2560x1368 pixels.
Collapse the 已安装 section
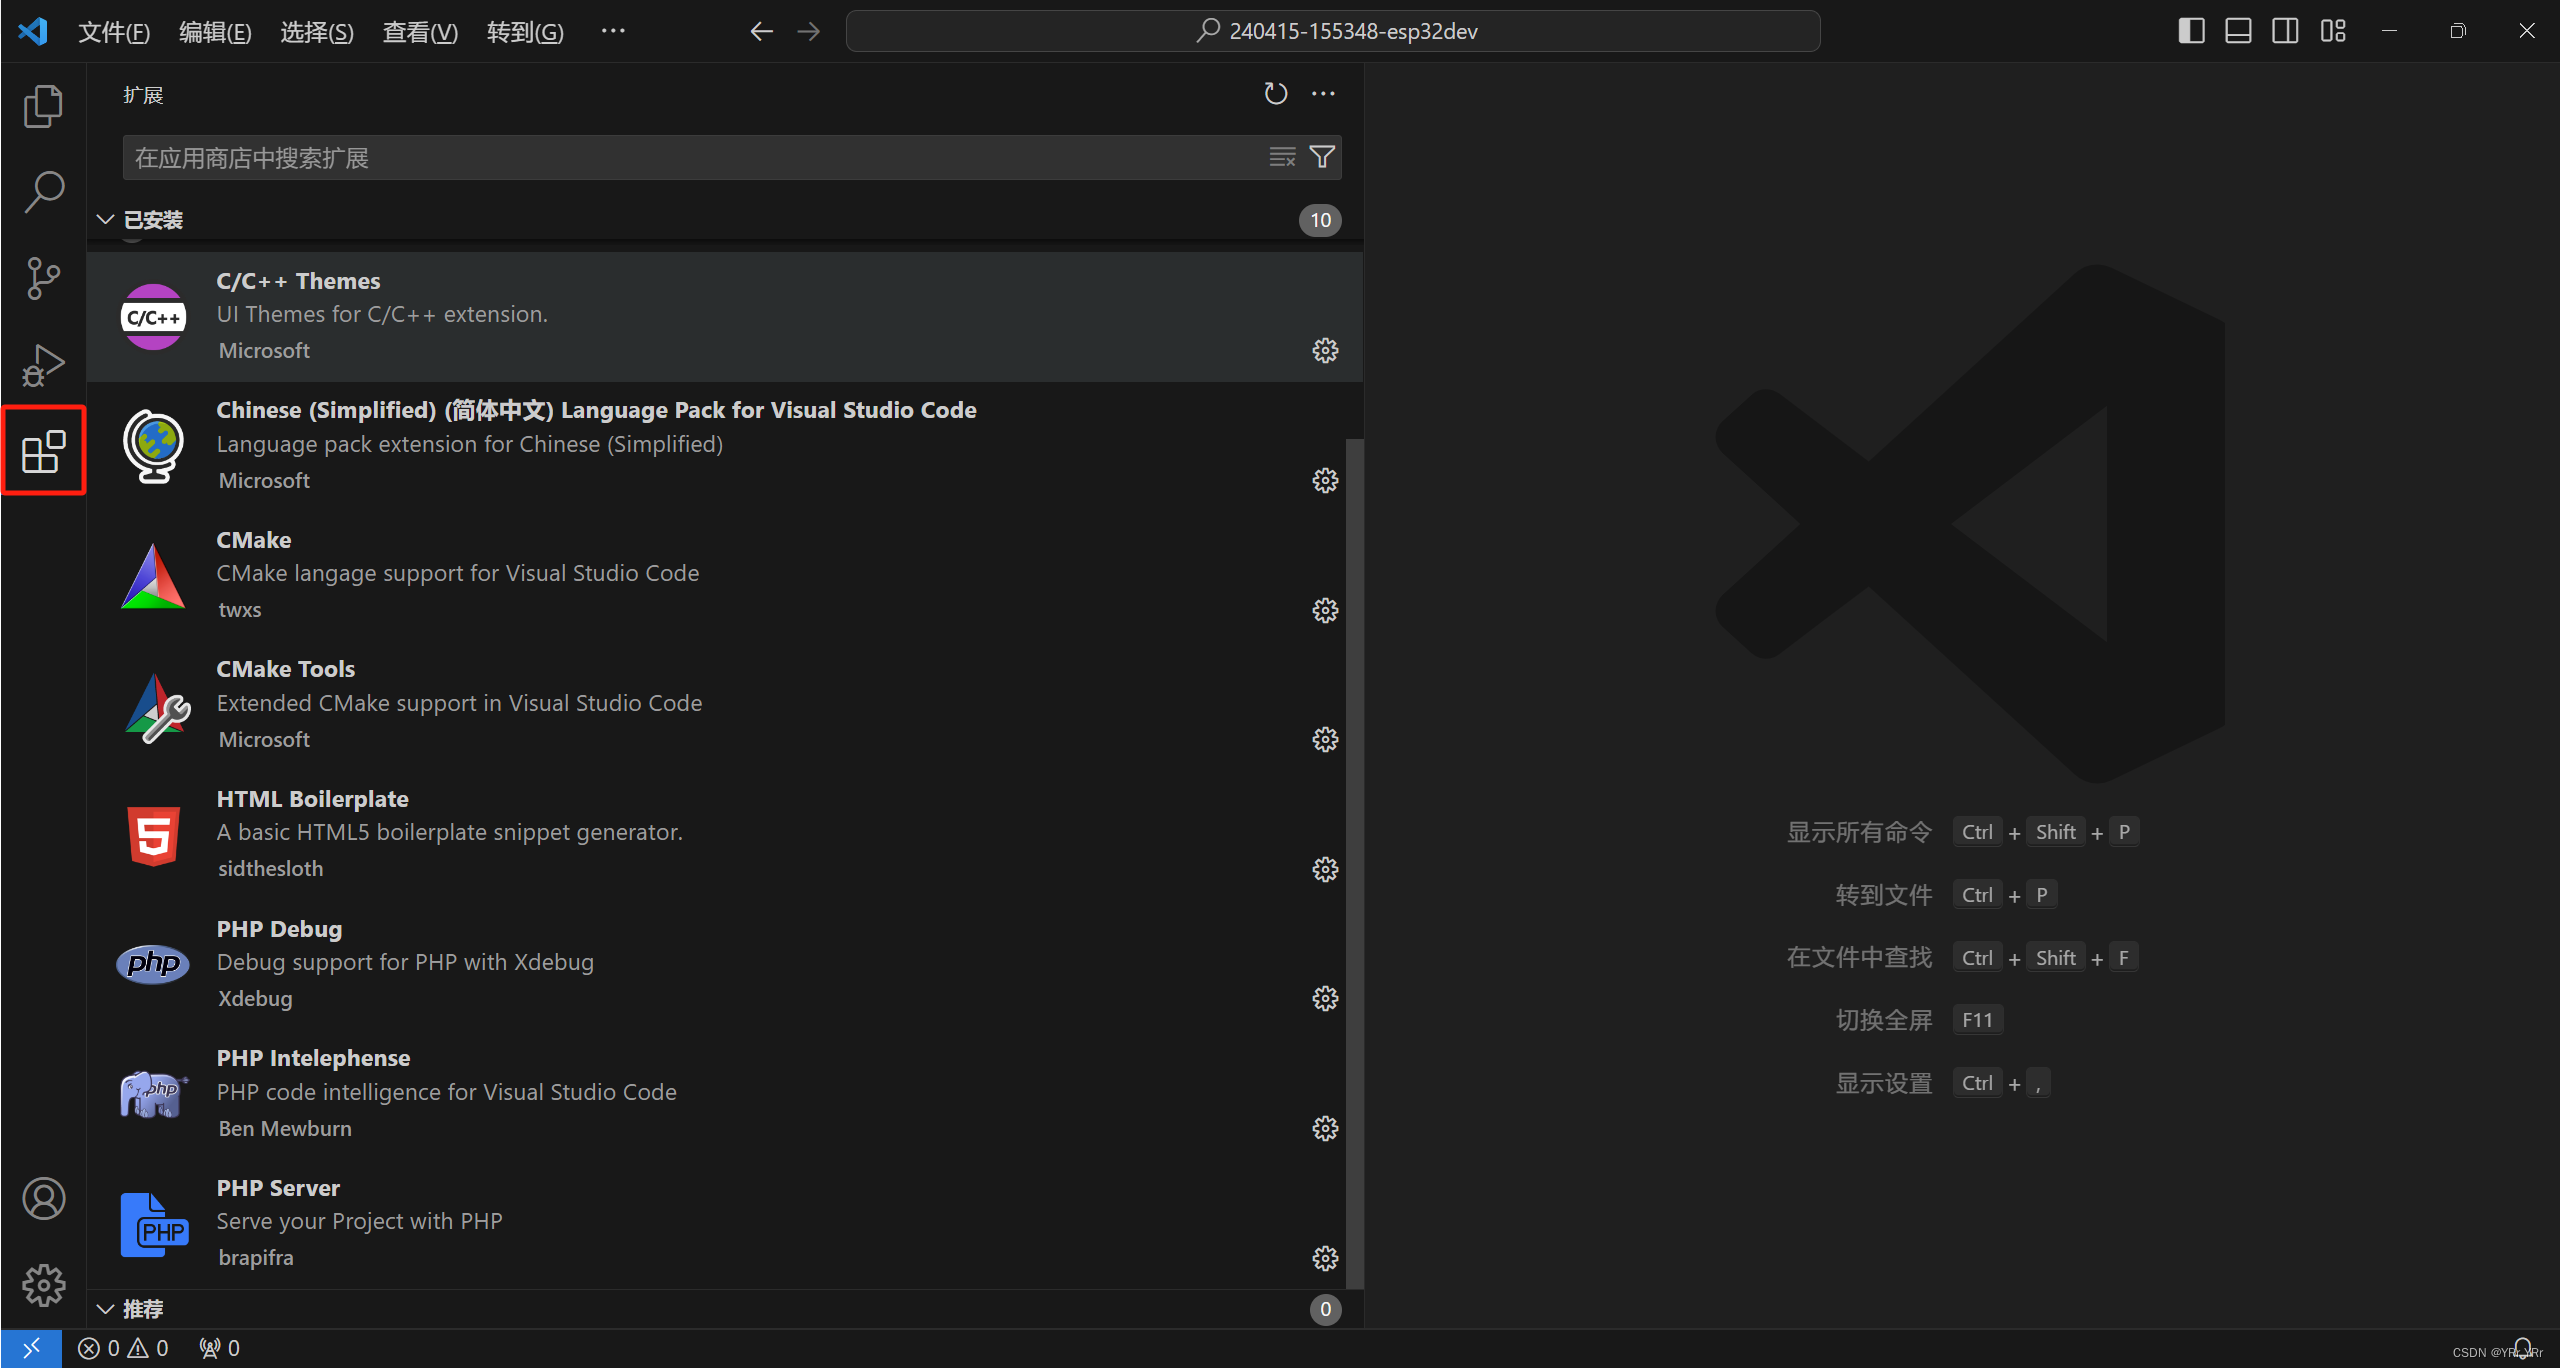pyautogui.click(x=140, y=220)
